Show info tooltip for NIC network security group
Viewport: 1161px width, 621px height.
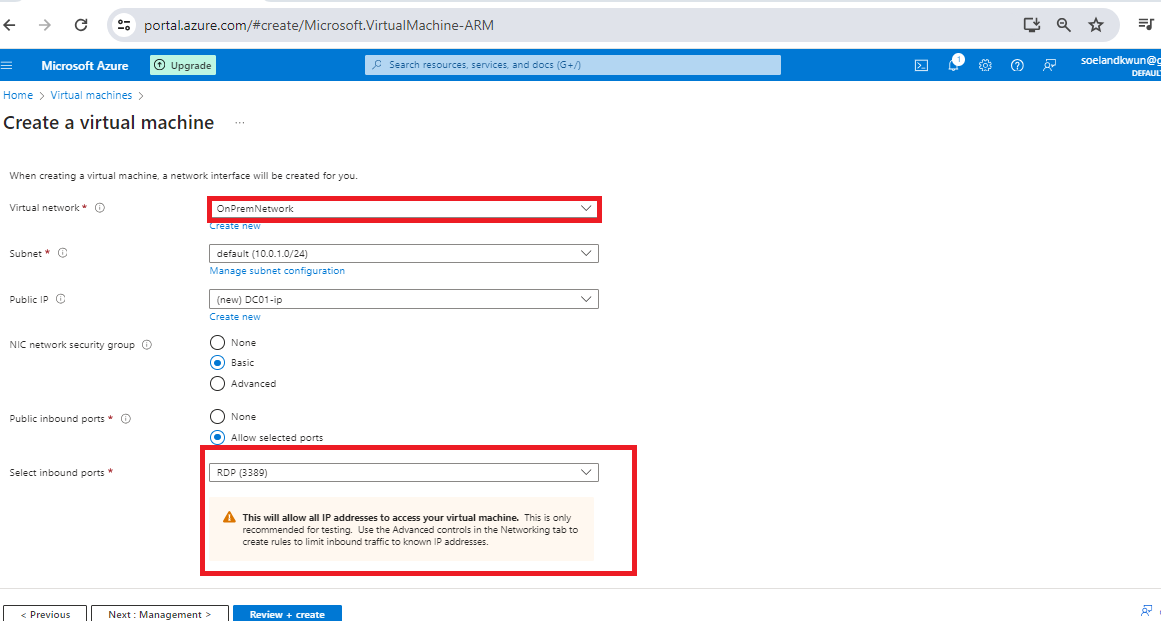147,345
